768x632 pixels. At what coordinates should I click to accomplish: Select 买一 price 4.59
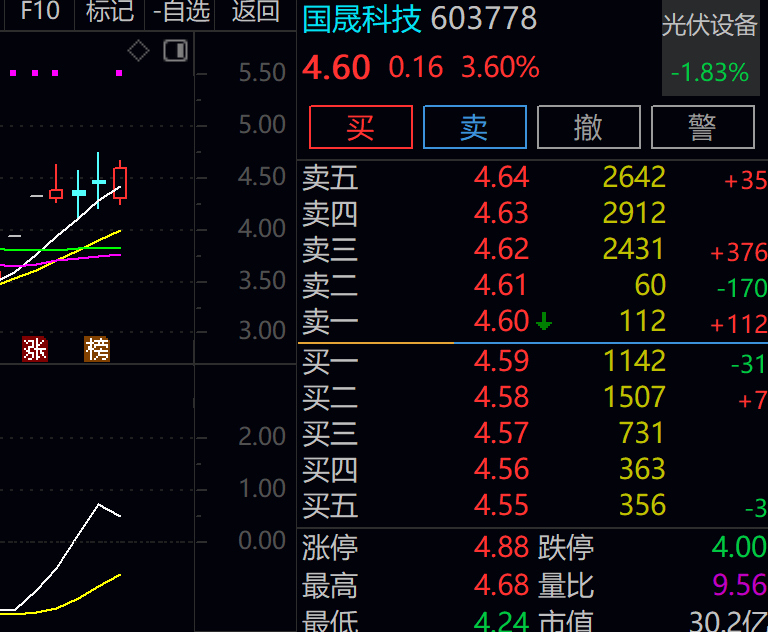[502, 361]
